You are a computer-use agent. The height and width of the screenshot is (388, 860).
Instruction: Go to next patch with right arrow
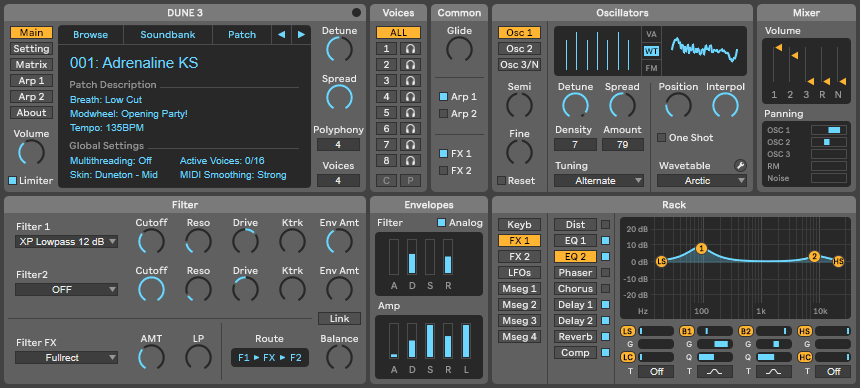(301, 35)
